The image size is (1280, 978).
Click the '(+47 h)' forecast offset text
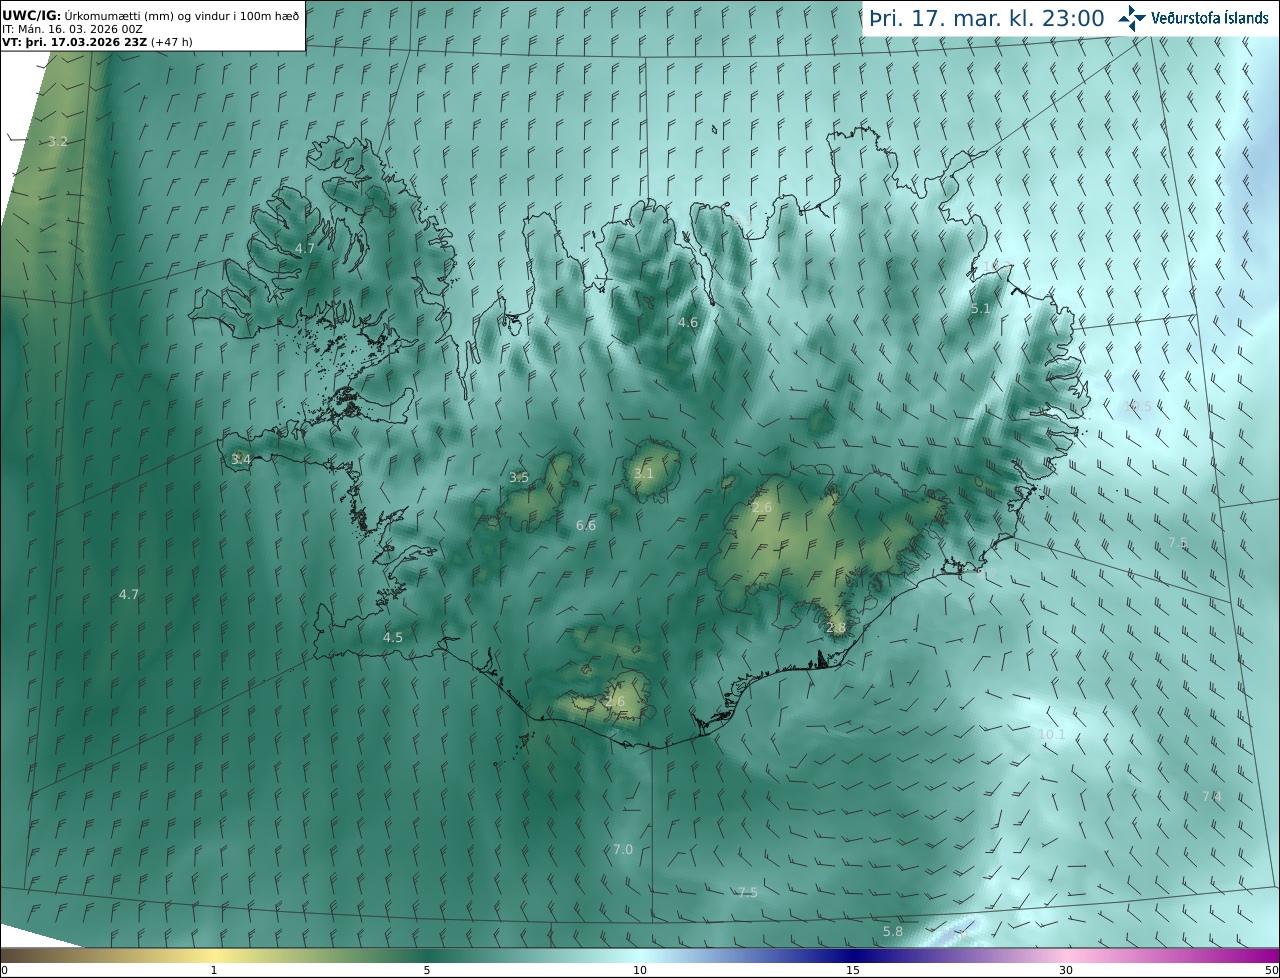coord(172,43)
